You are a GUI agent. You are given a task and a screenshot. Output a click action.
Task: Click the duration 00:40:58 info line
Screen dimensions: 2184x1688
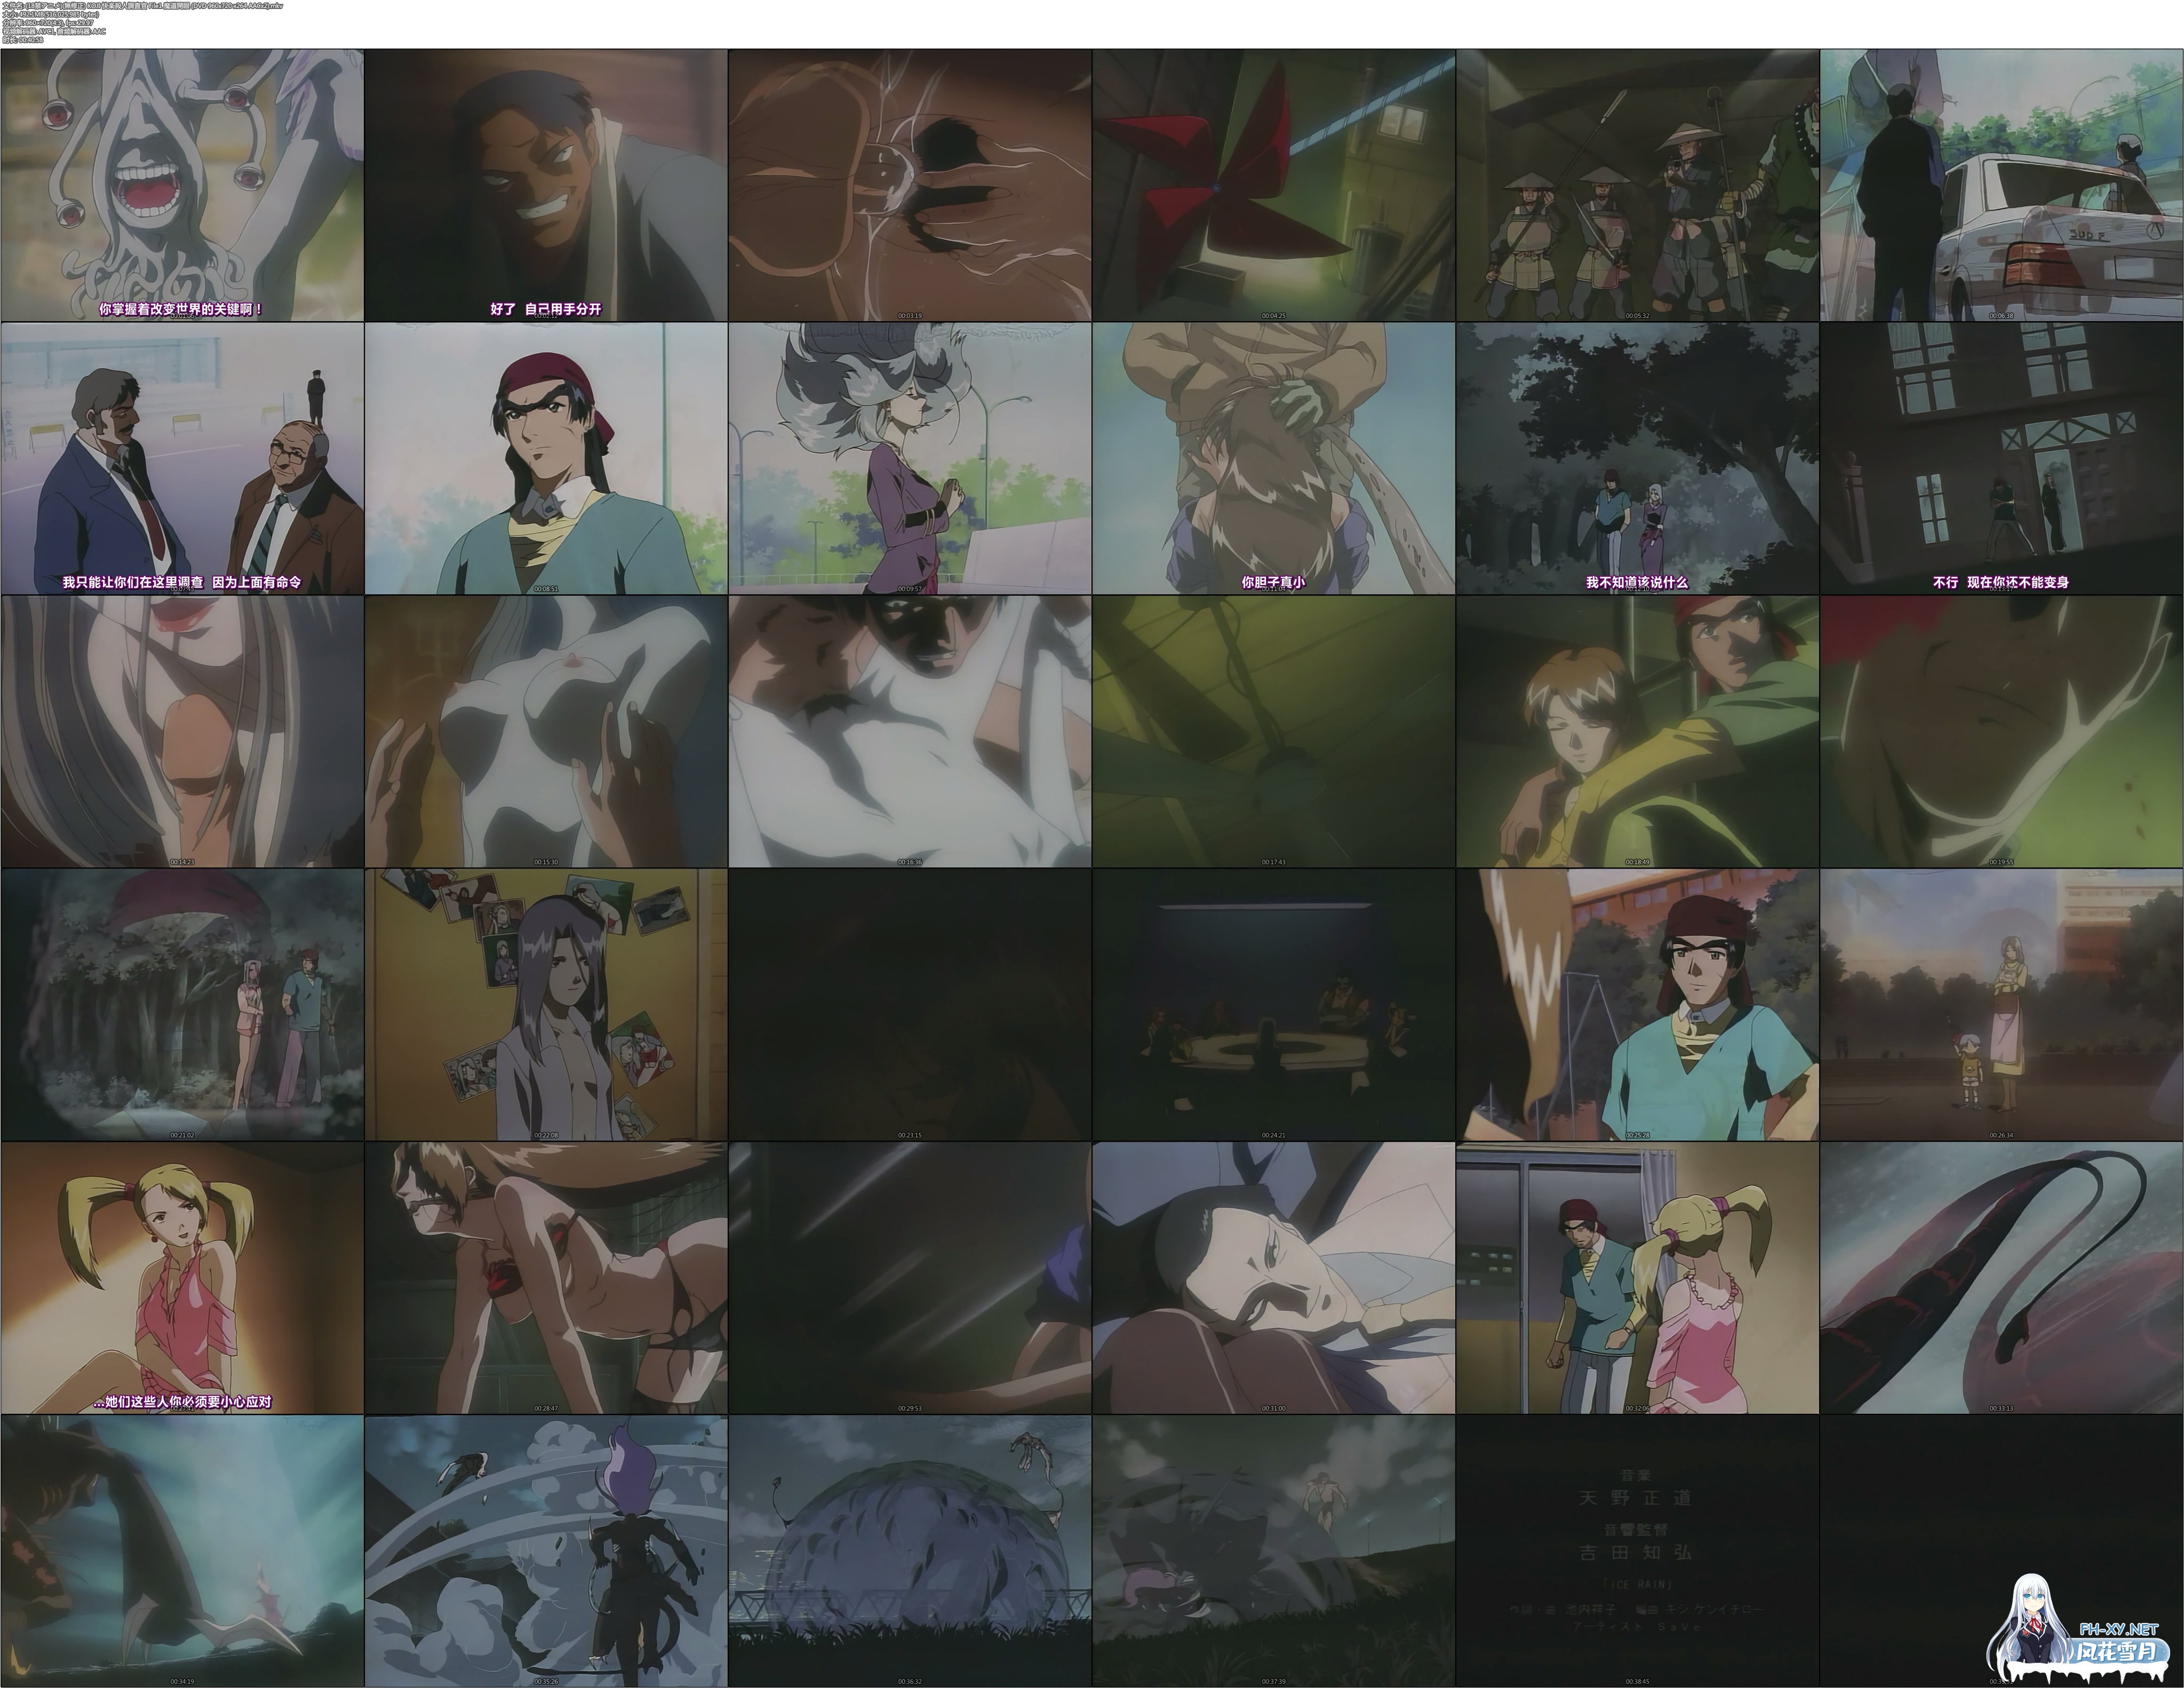pyautogui.click(x=22, y=39)
